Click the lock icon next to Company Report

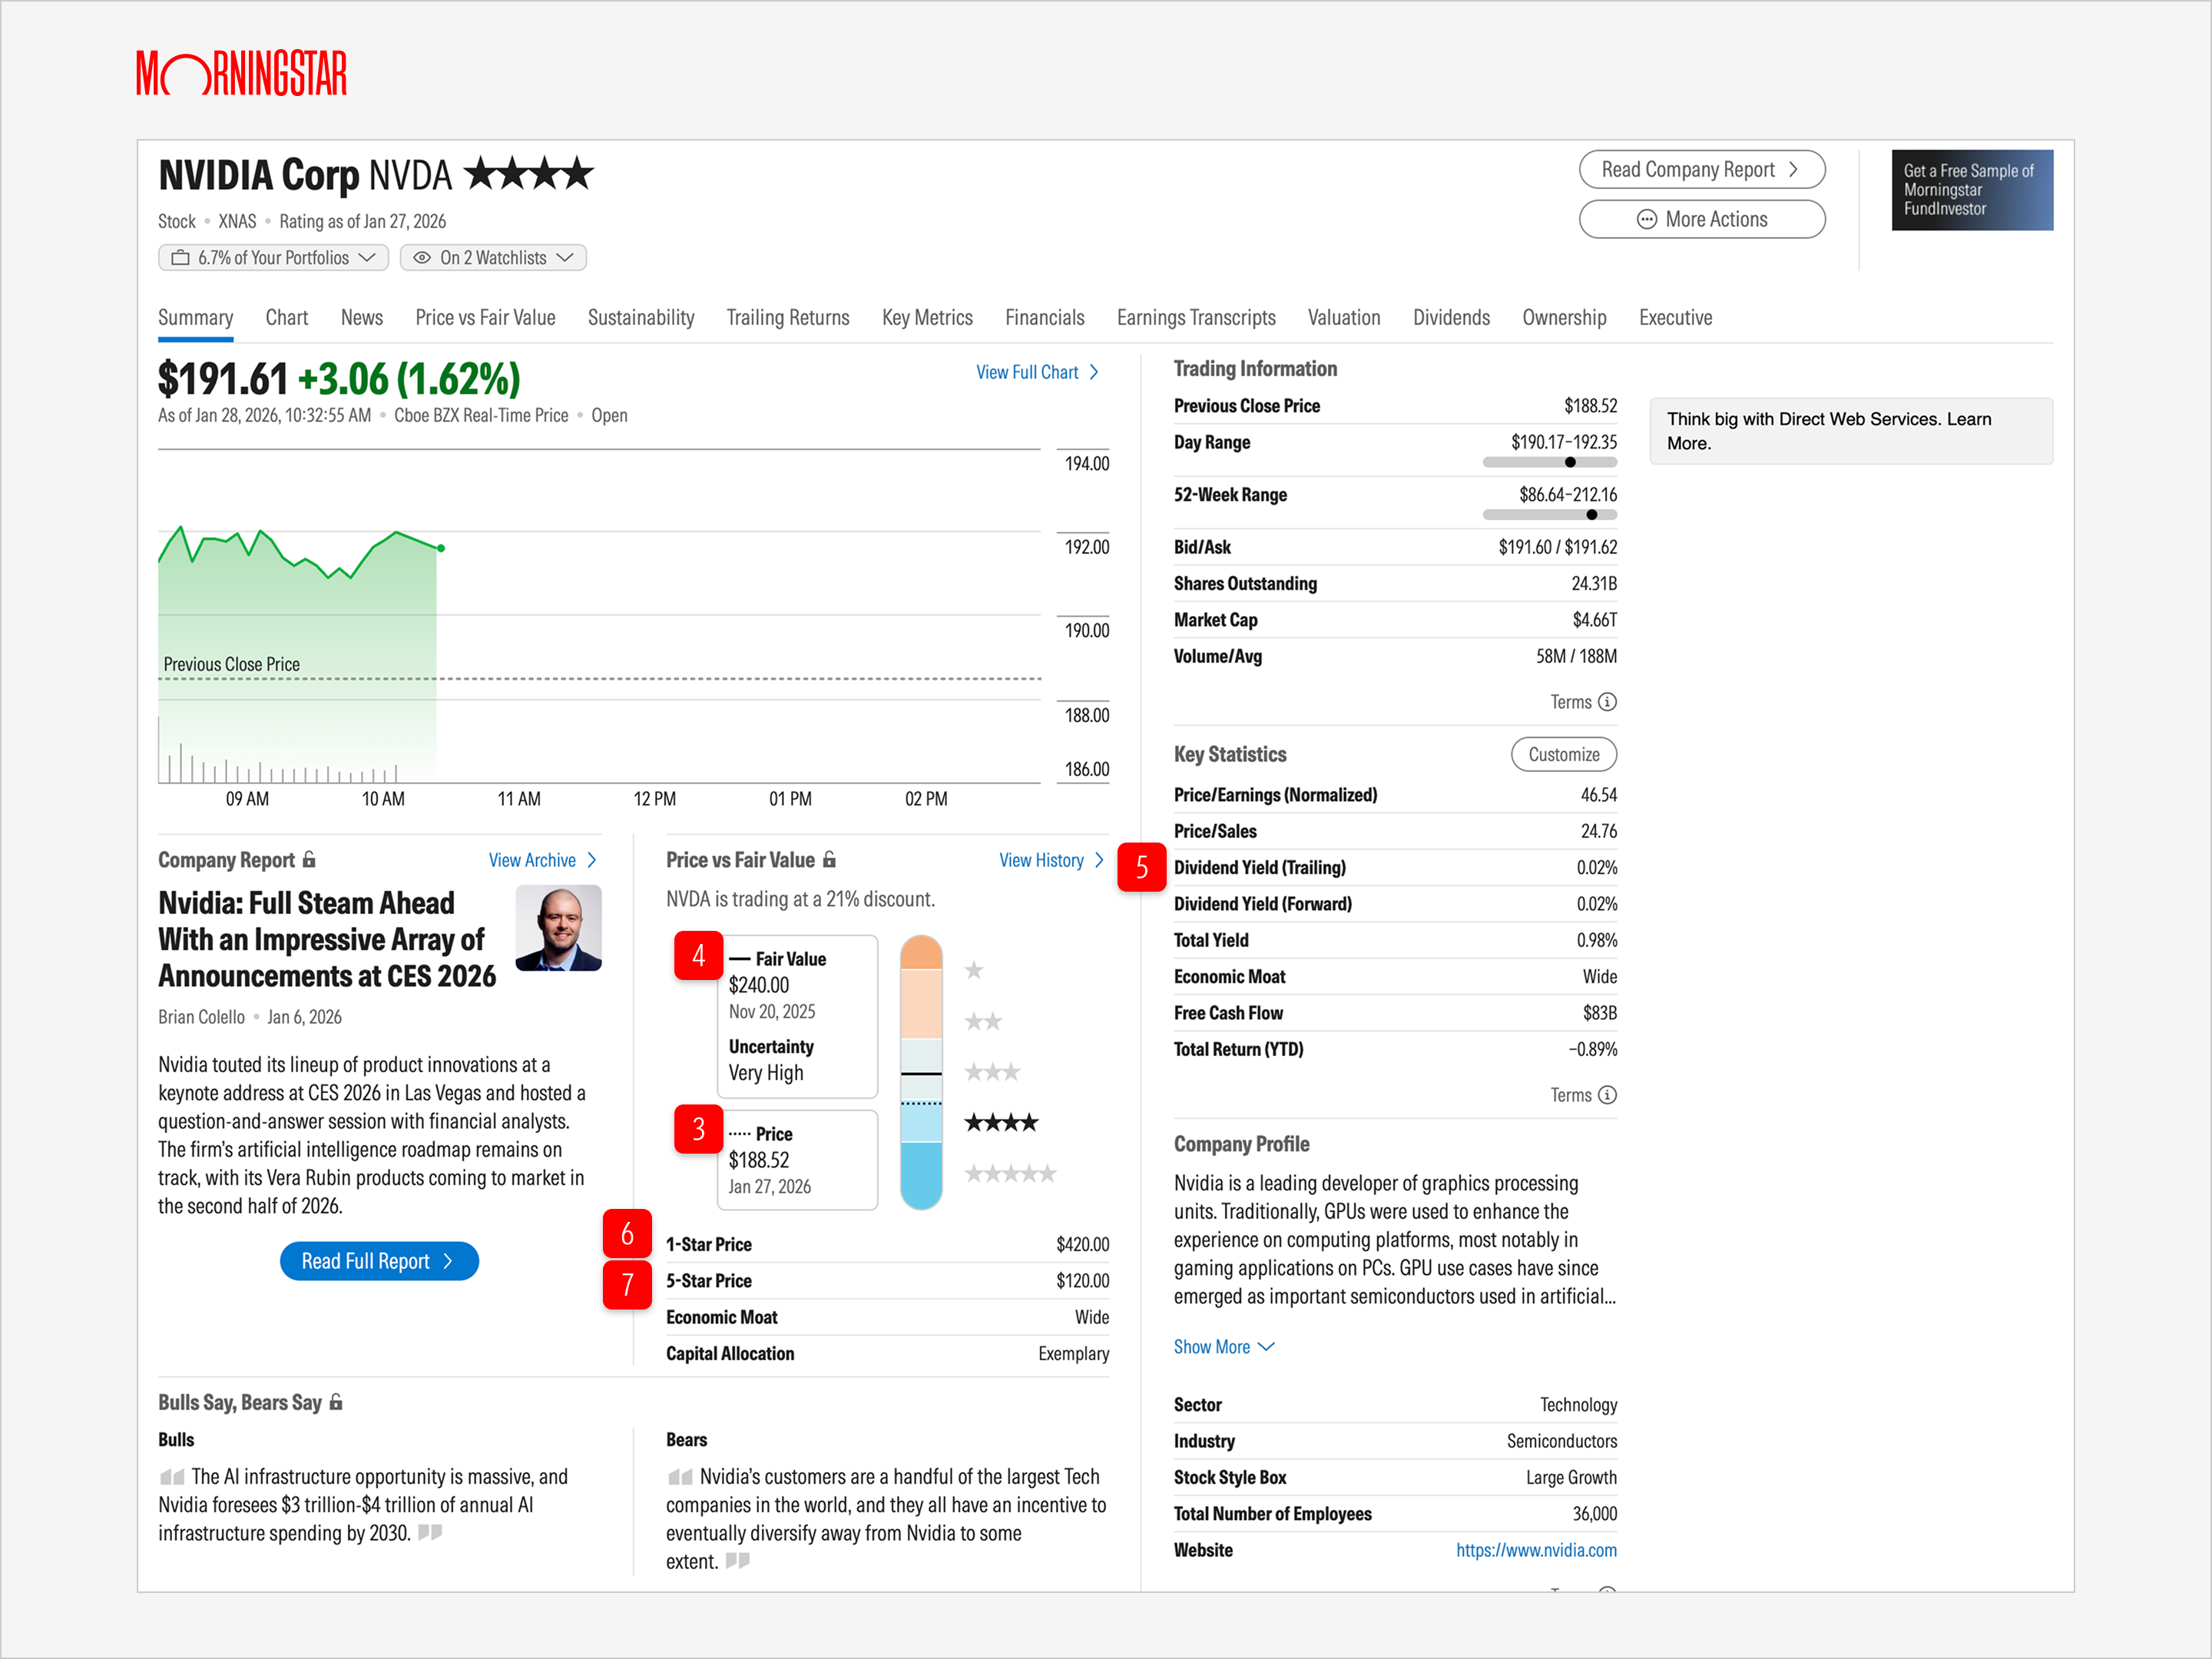click(309, 859)
